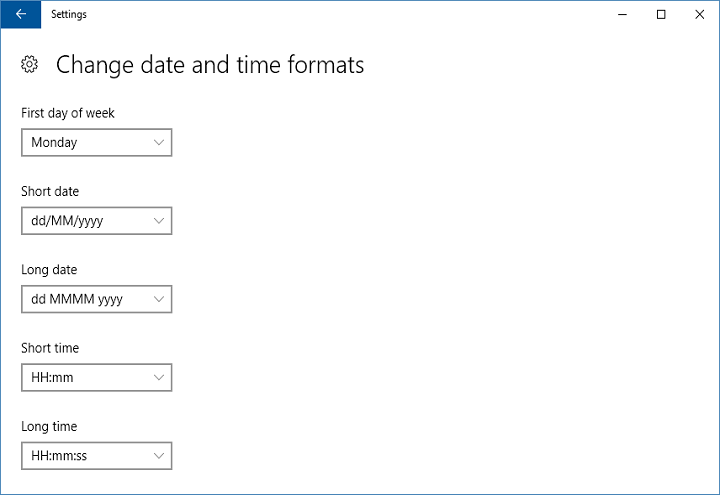720x495 pixels.
Task: Click the 'Settings' title in the title bar
Action: click(x=69, y=14)
